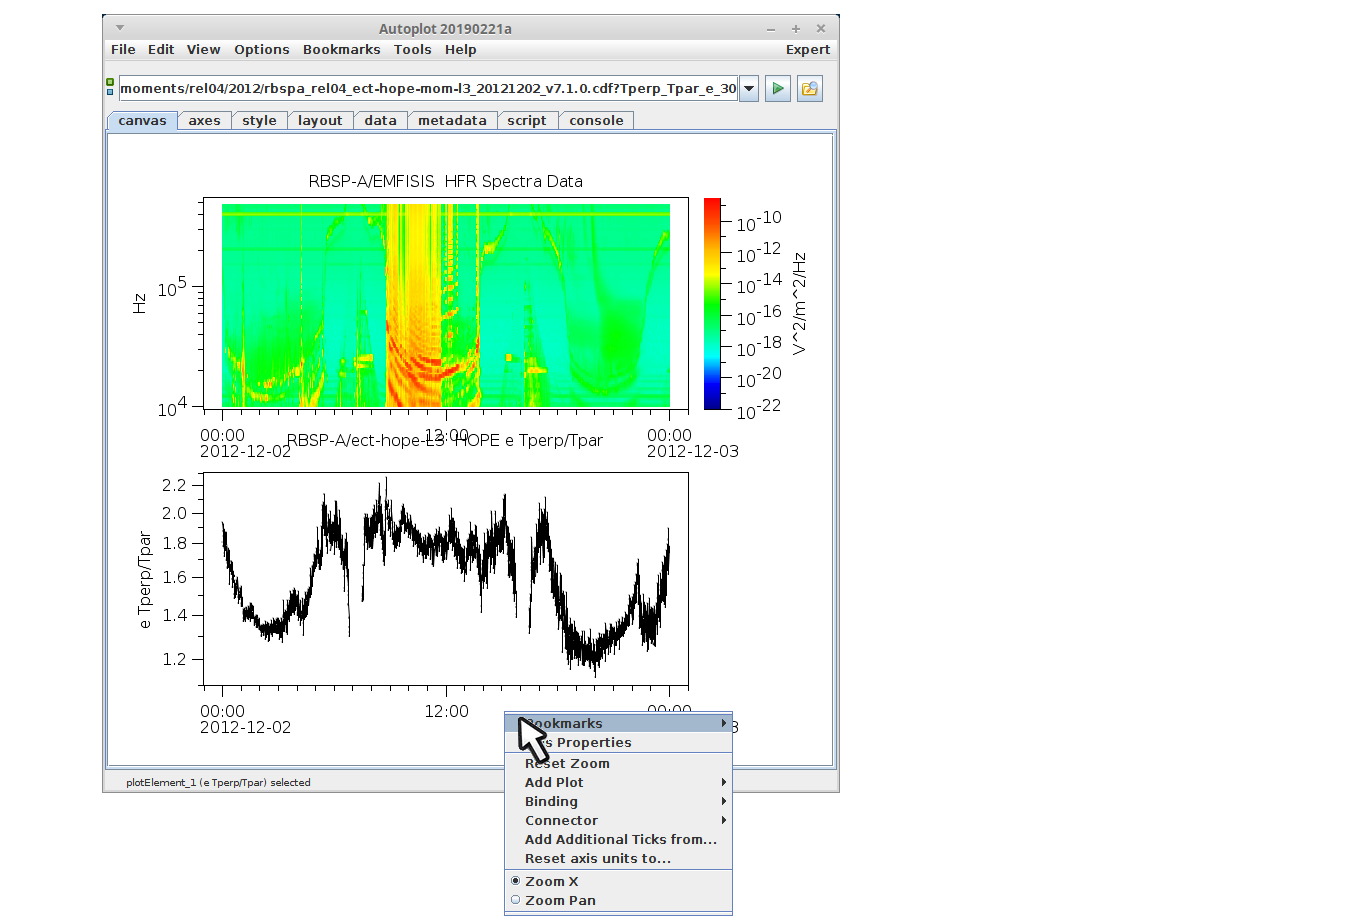This screenshot has width=1345, height=916.
Task: Open the window menu triangle in the title bar
Action: [120, 28]
